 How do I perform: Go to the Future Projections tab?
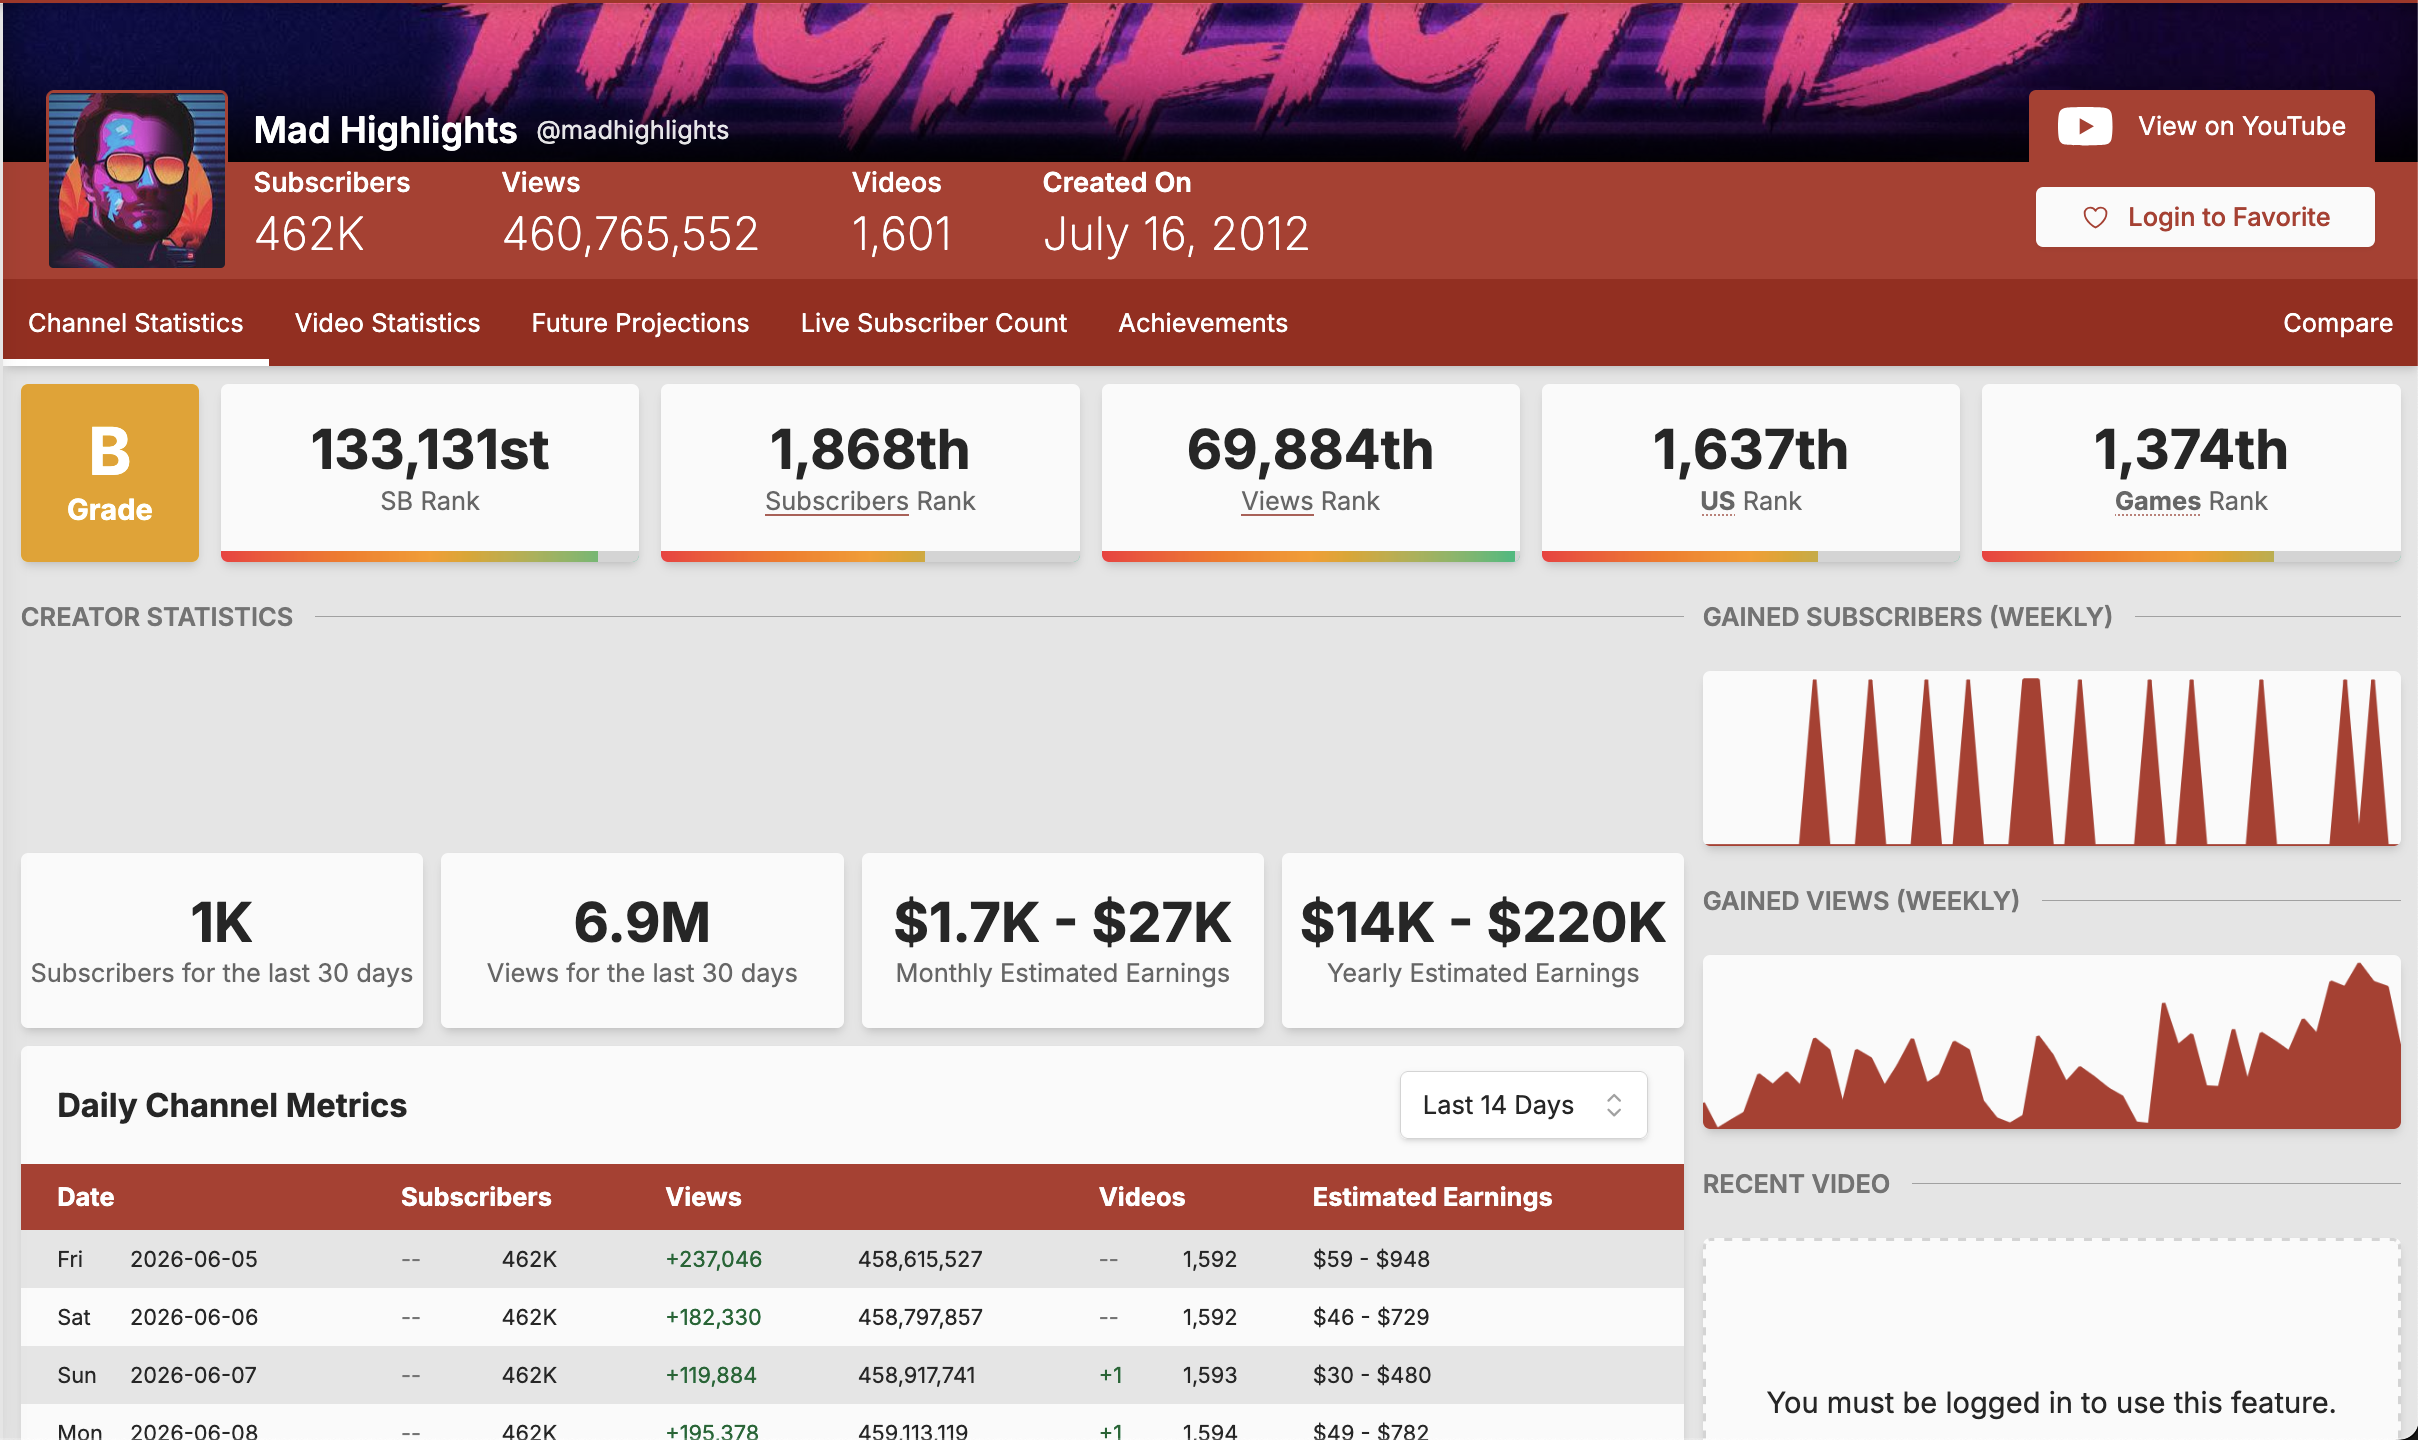pos(640,323)
